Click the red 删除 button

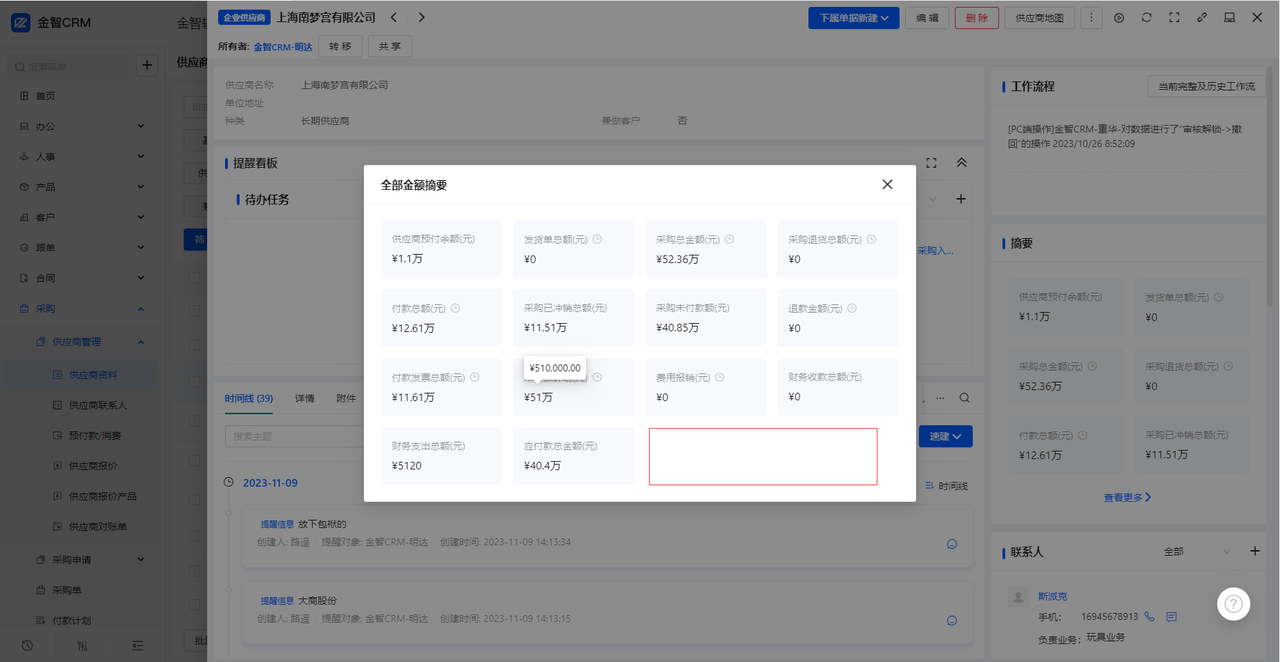976,18
